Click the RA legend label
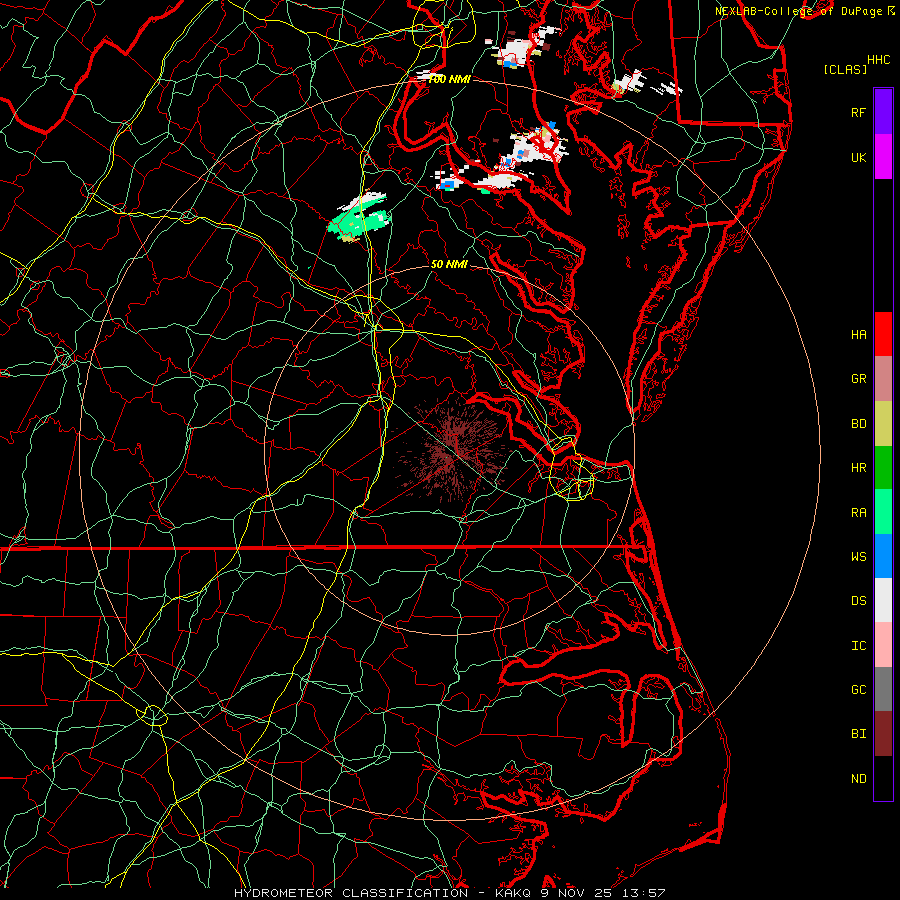This screenshot has height=900, width=900. pos(858,512)
